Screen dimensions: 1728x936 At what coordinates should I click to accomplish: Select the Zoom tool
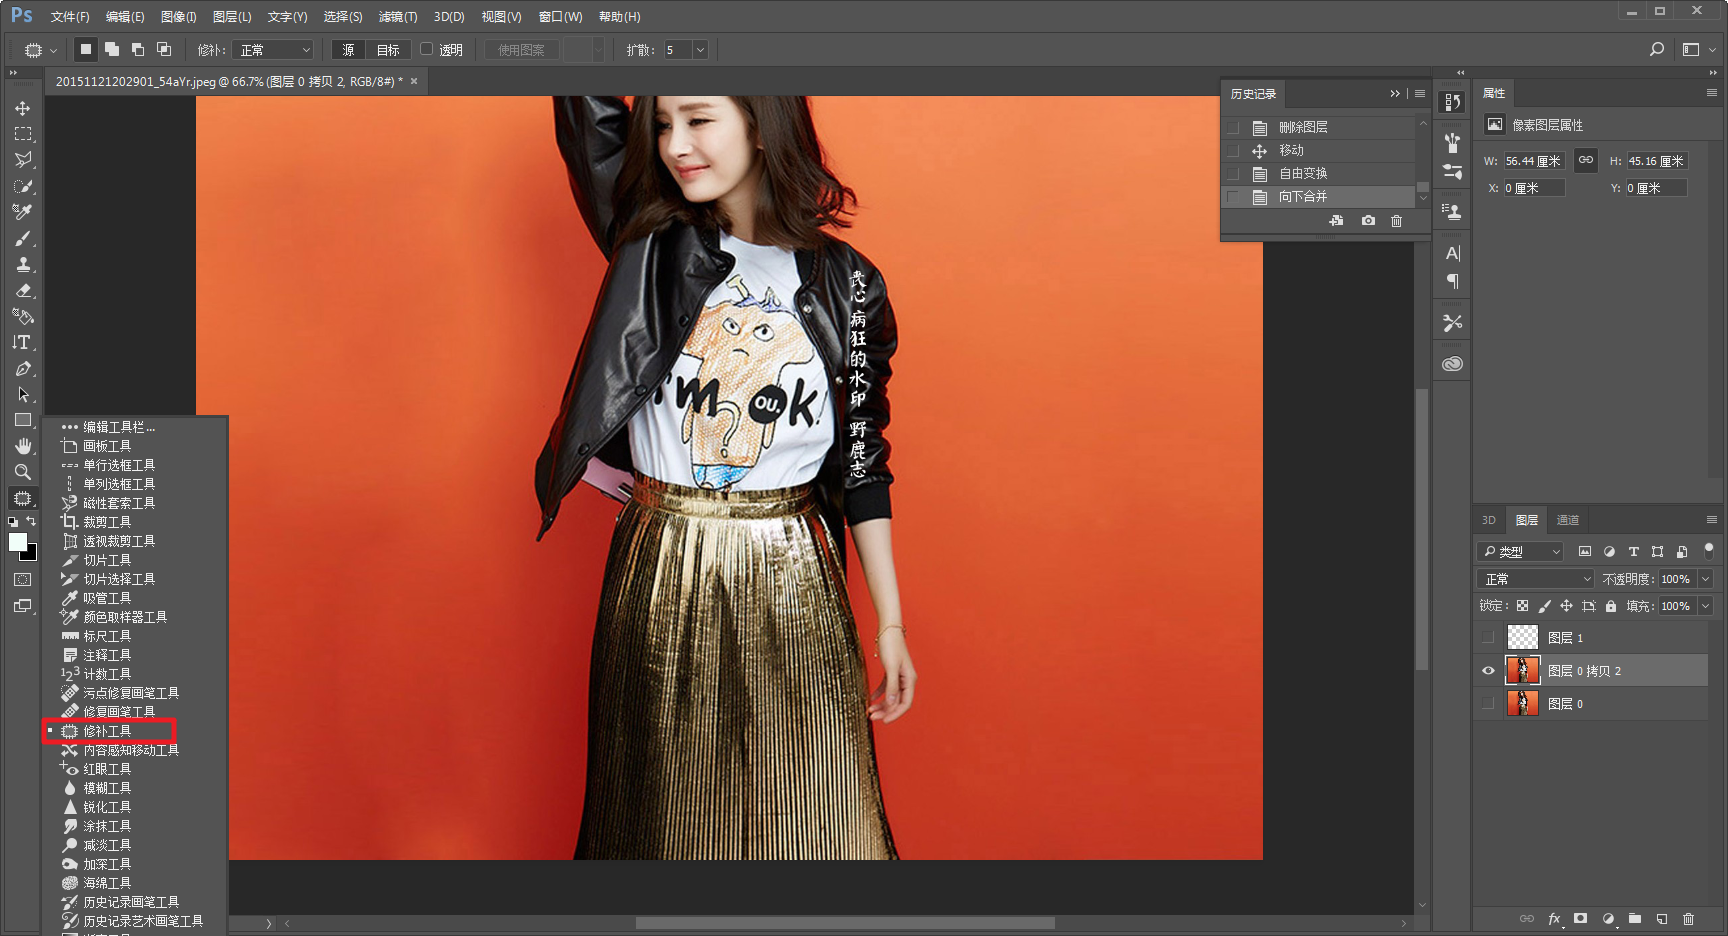[22, 472]
